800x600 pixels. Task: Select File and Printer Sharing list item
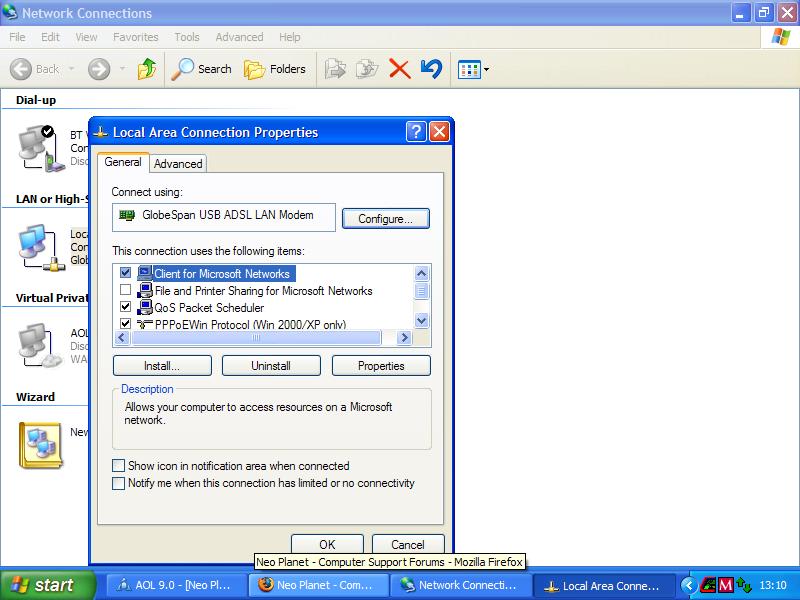[263, 291]
